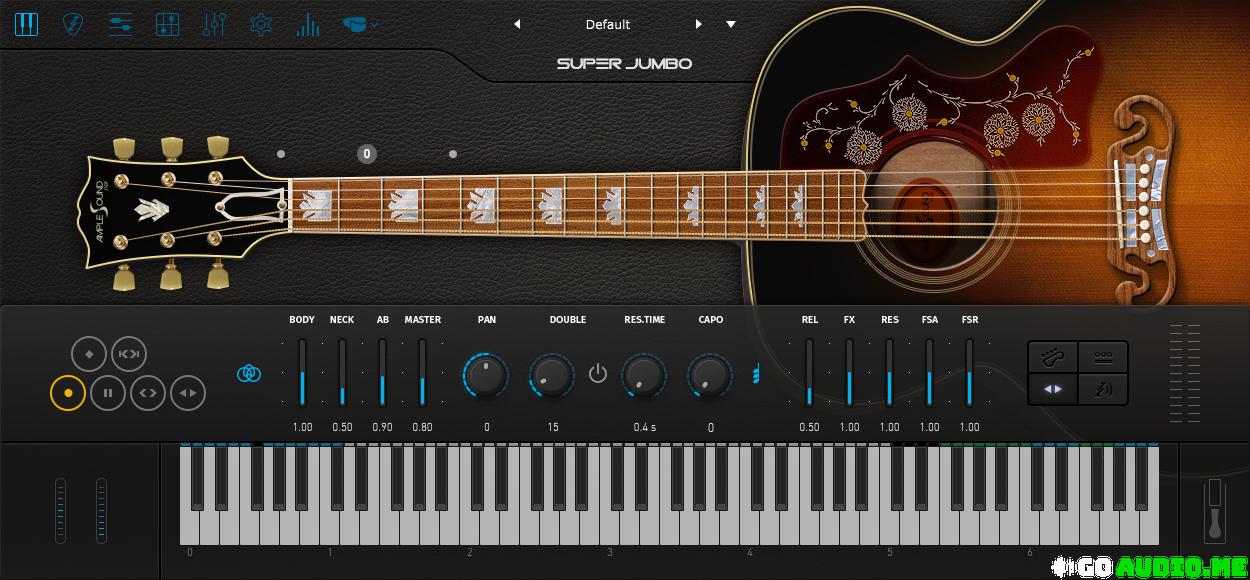Click the resonance time value 0.4 s
Viewport: 1250px width, 580px height.
645,427
